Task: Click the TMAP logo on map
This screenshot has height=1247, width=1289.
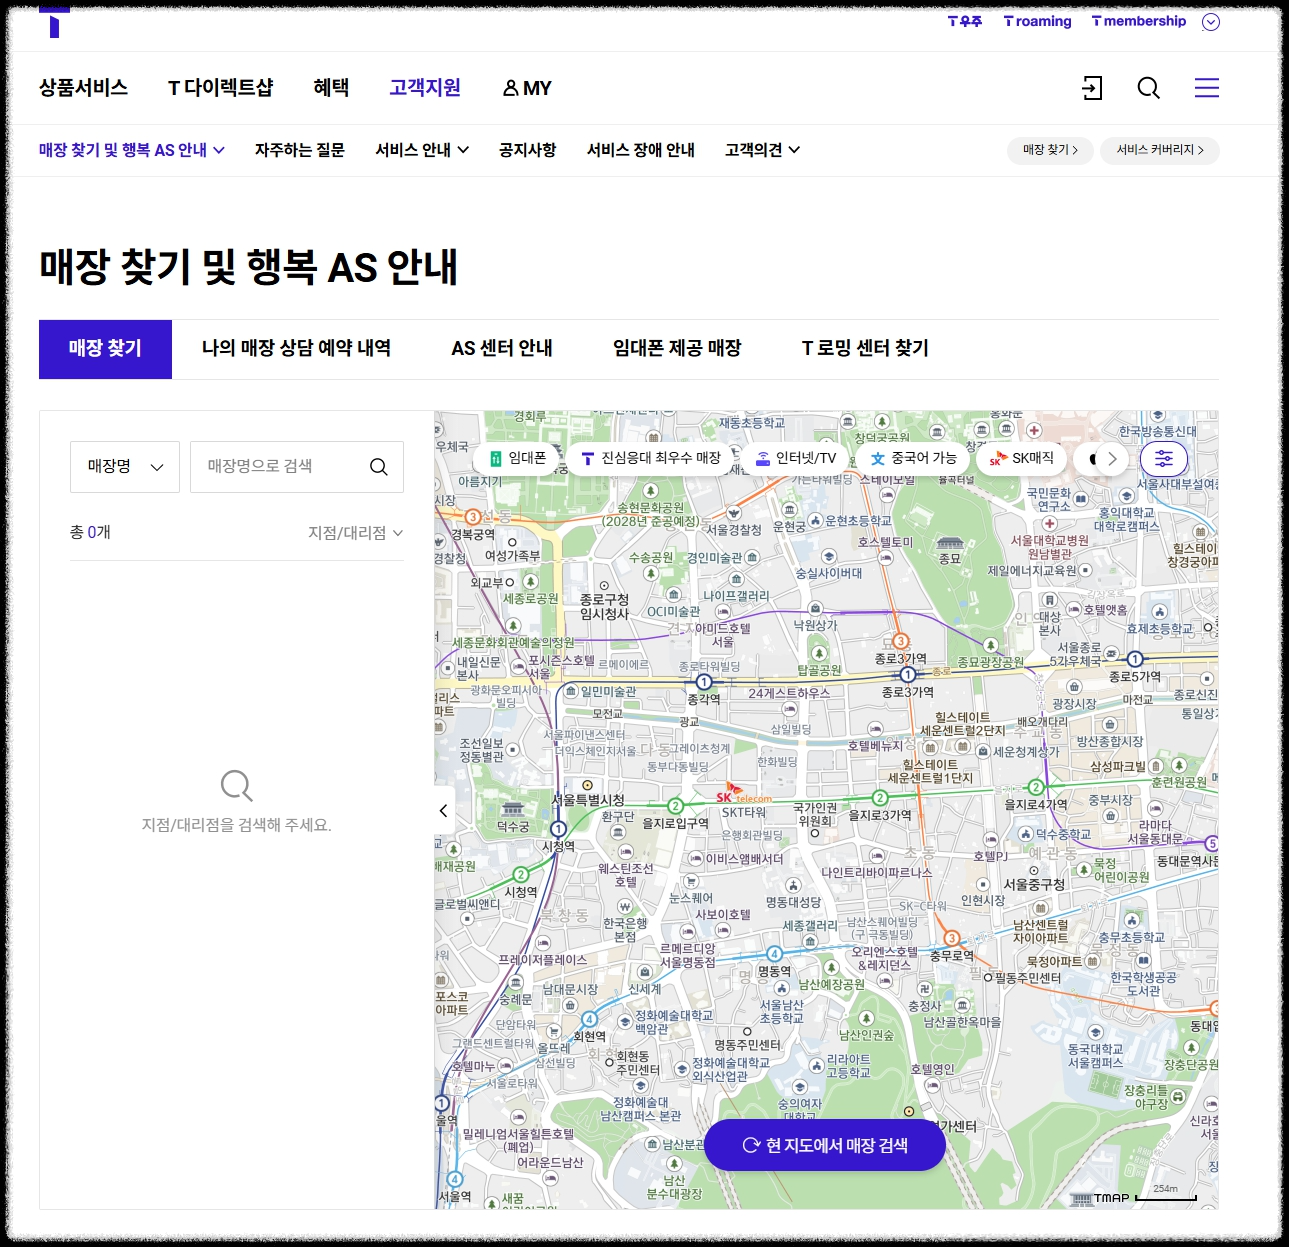Action: [x=1101, y=1198]
